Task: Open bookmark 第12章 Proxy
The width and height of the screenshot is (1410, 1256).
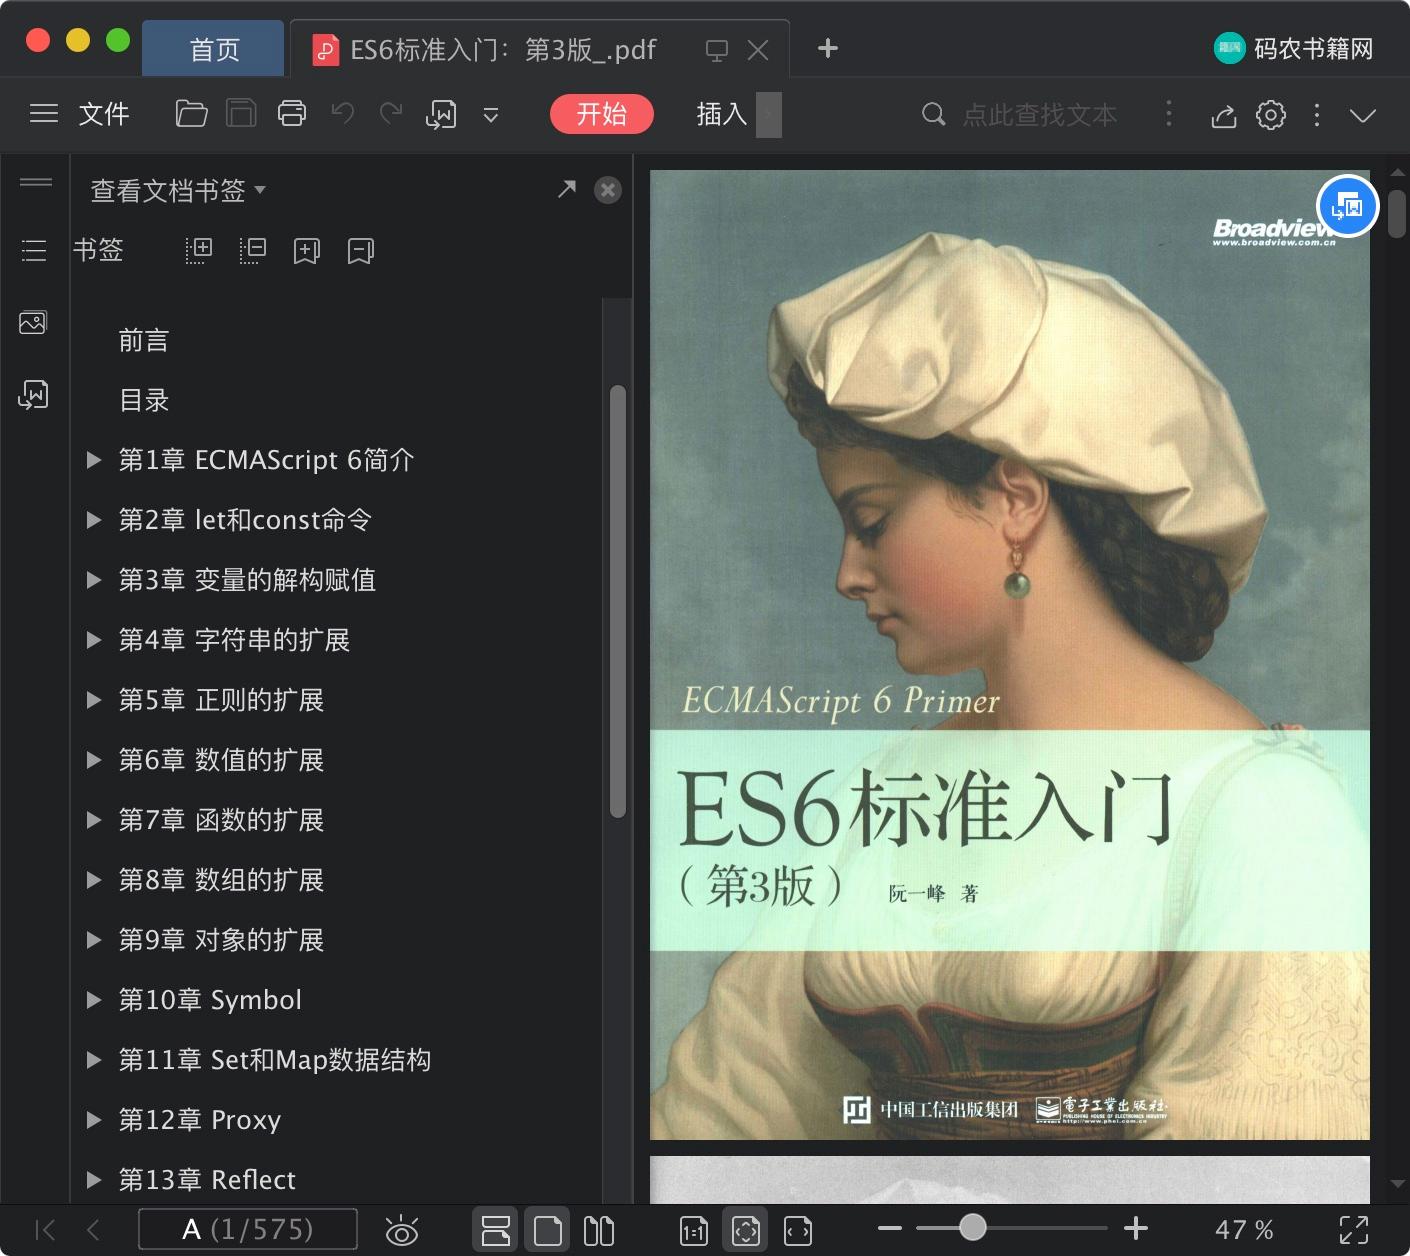Action: click(x=200, y=1120)
